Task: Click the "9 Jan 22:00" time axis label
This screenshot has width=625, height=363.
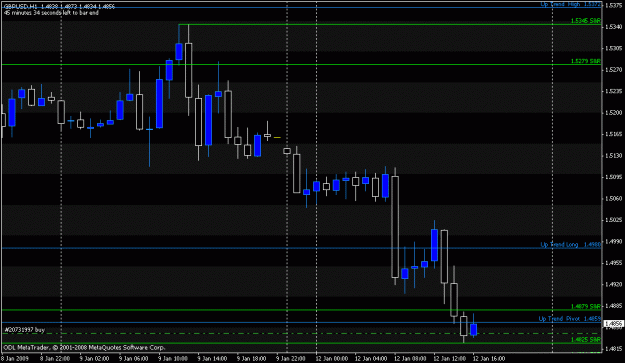Action: (x=291, y=358)
